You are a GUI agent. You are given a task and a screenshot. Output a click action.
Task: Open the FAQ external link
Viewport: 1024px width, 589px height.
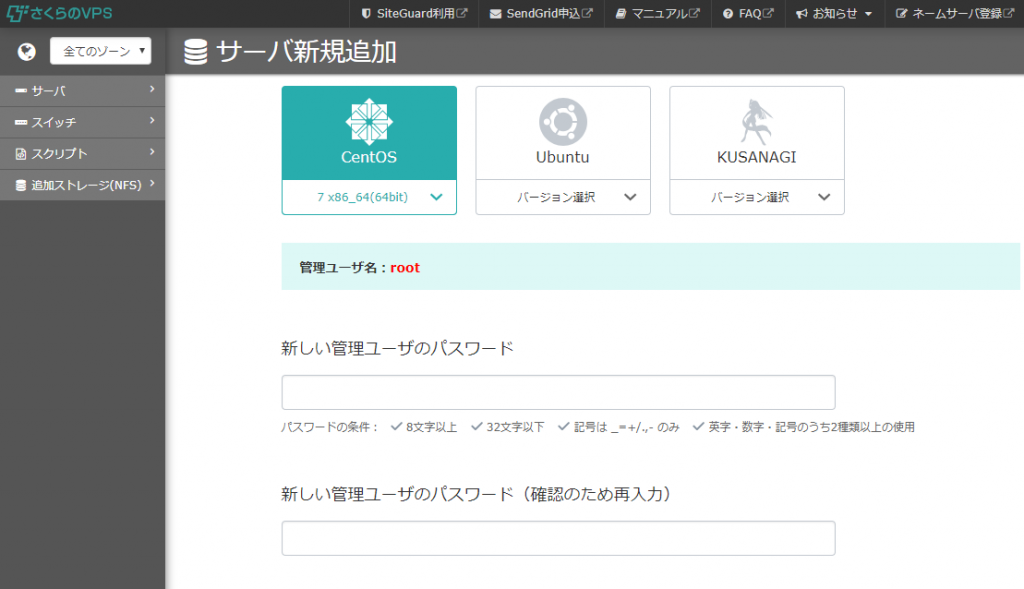coord(747,13)
